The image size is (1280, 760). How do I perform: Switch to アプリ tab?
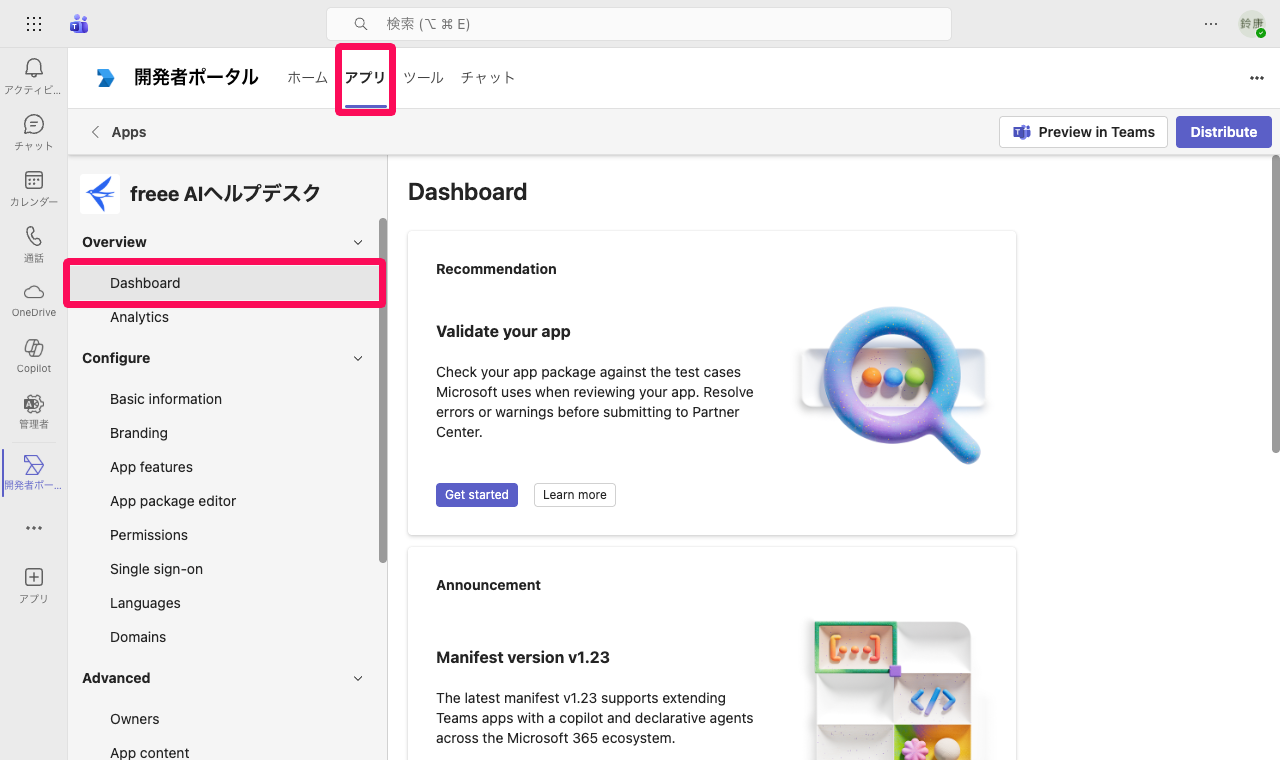[x=365, y=78]
